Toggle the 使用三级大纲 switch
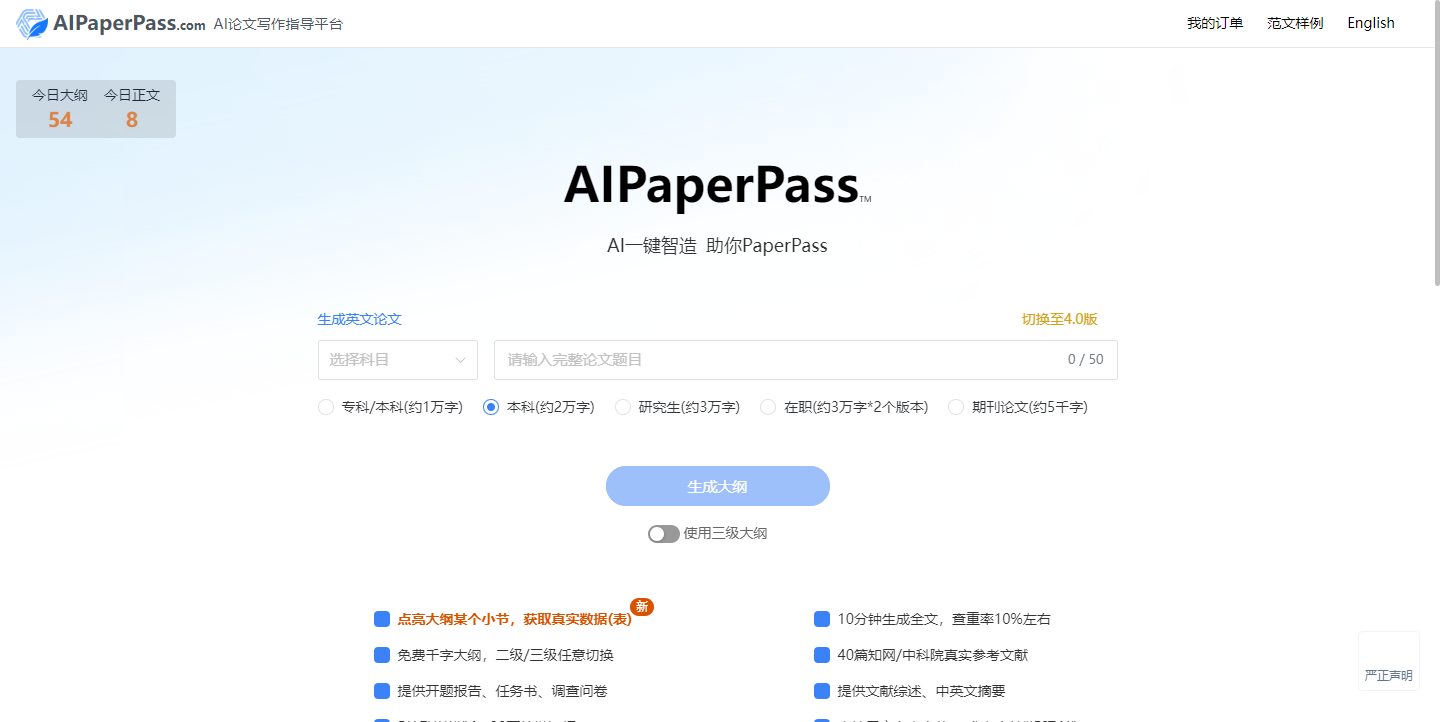Screen dimensions: 1440x722 [x=664, y=534]
